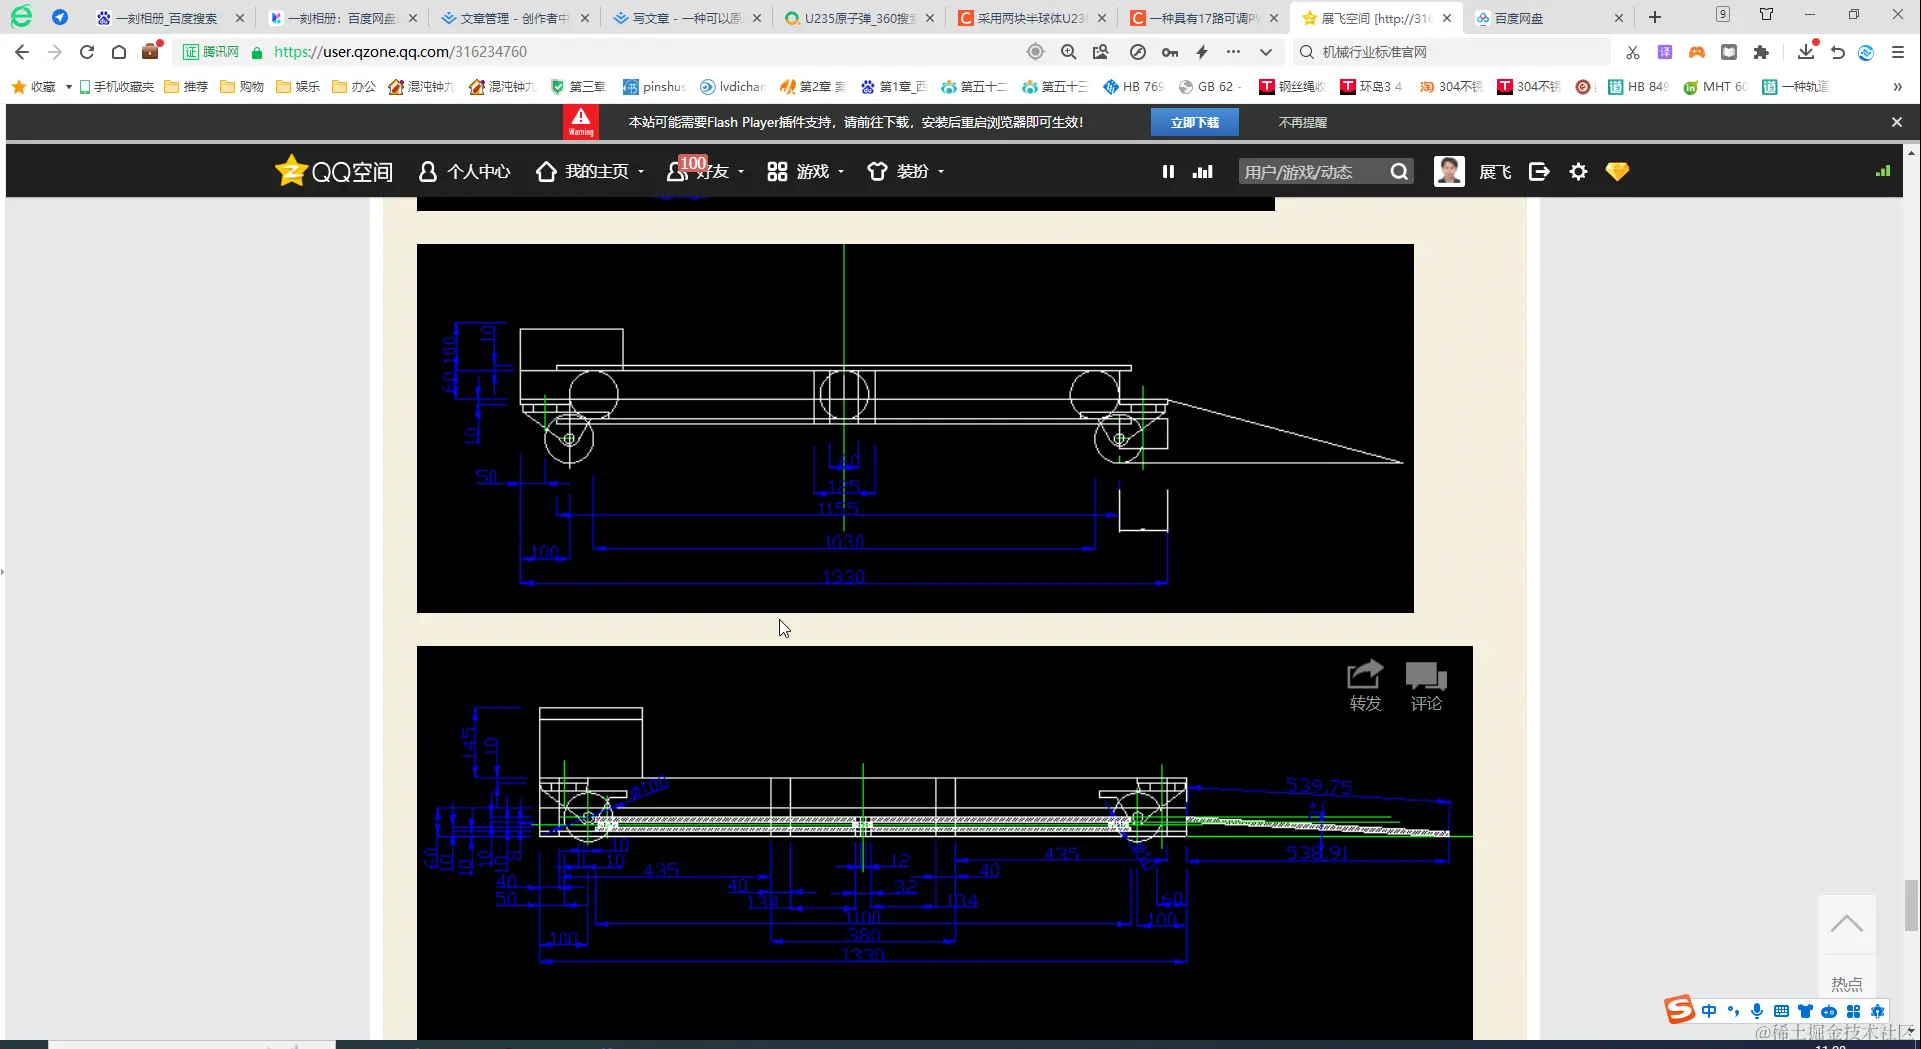This screenshot has height=1049, width=1921.
Task: Expand the 收藏 bookmarks dropdown arrow
Action: point(68,87)
